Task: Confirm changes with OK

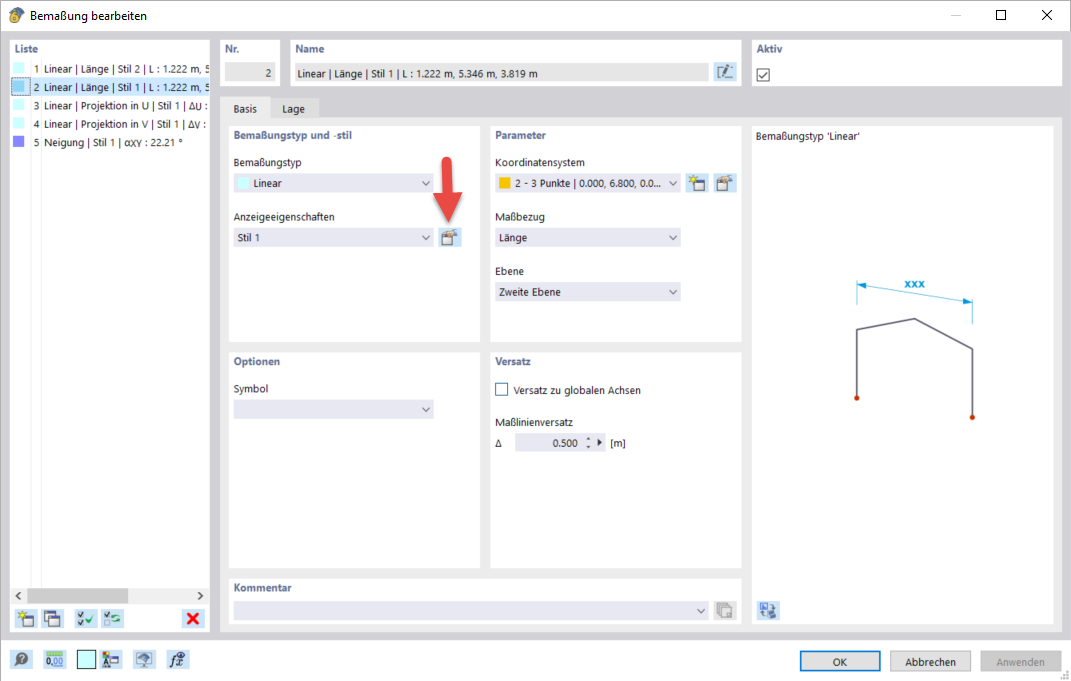Action: 839,660
